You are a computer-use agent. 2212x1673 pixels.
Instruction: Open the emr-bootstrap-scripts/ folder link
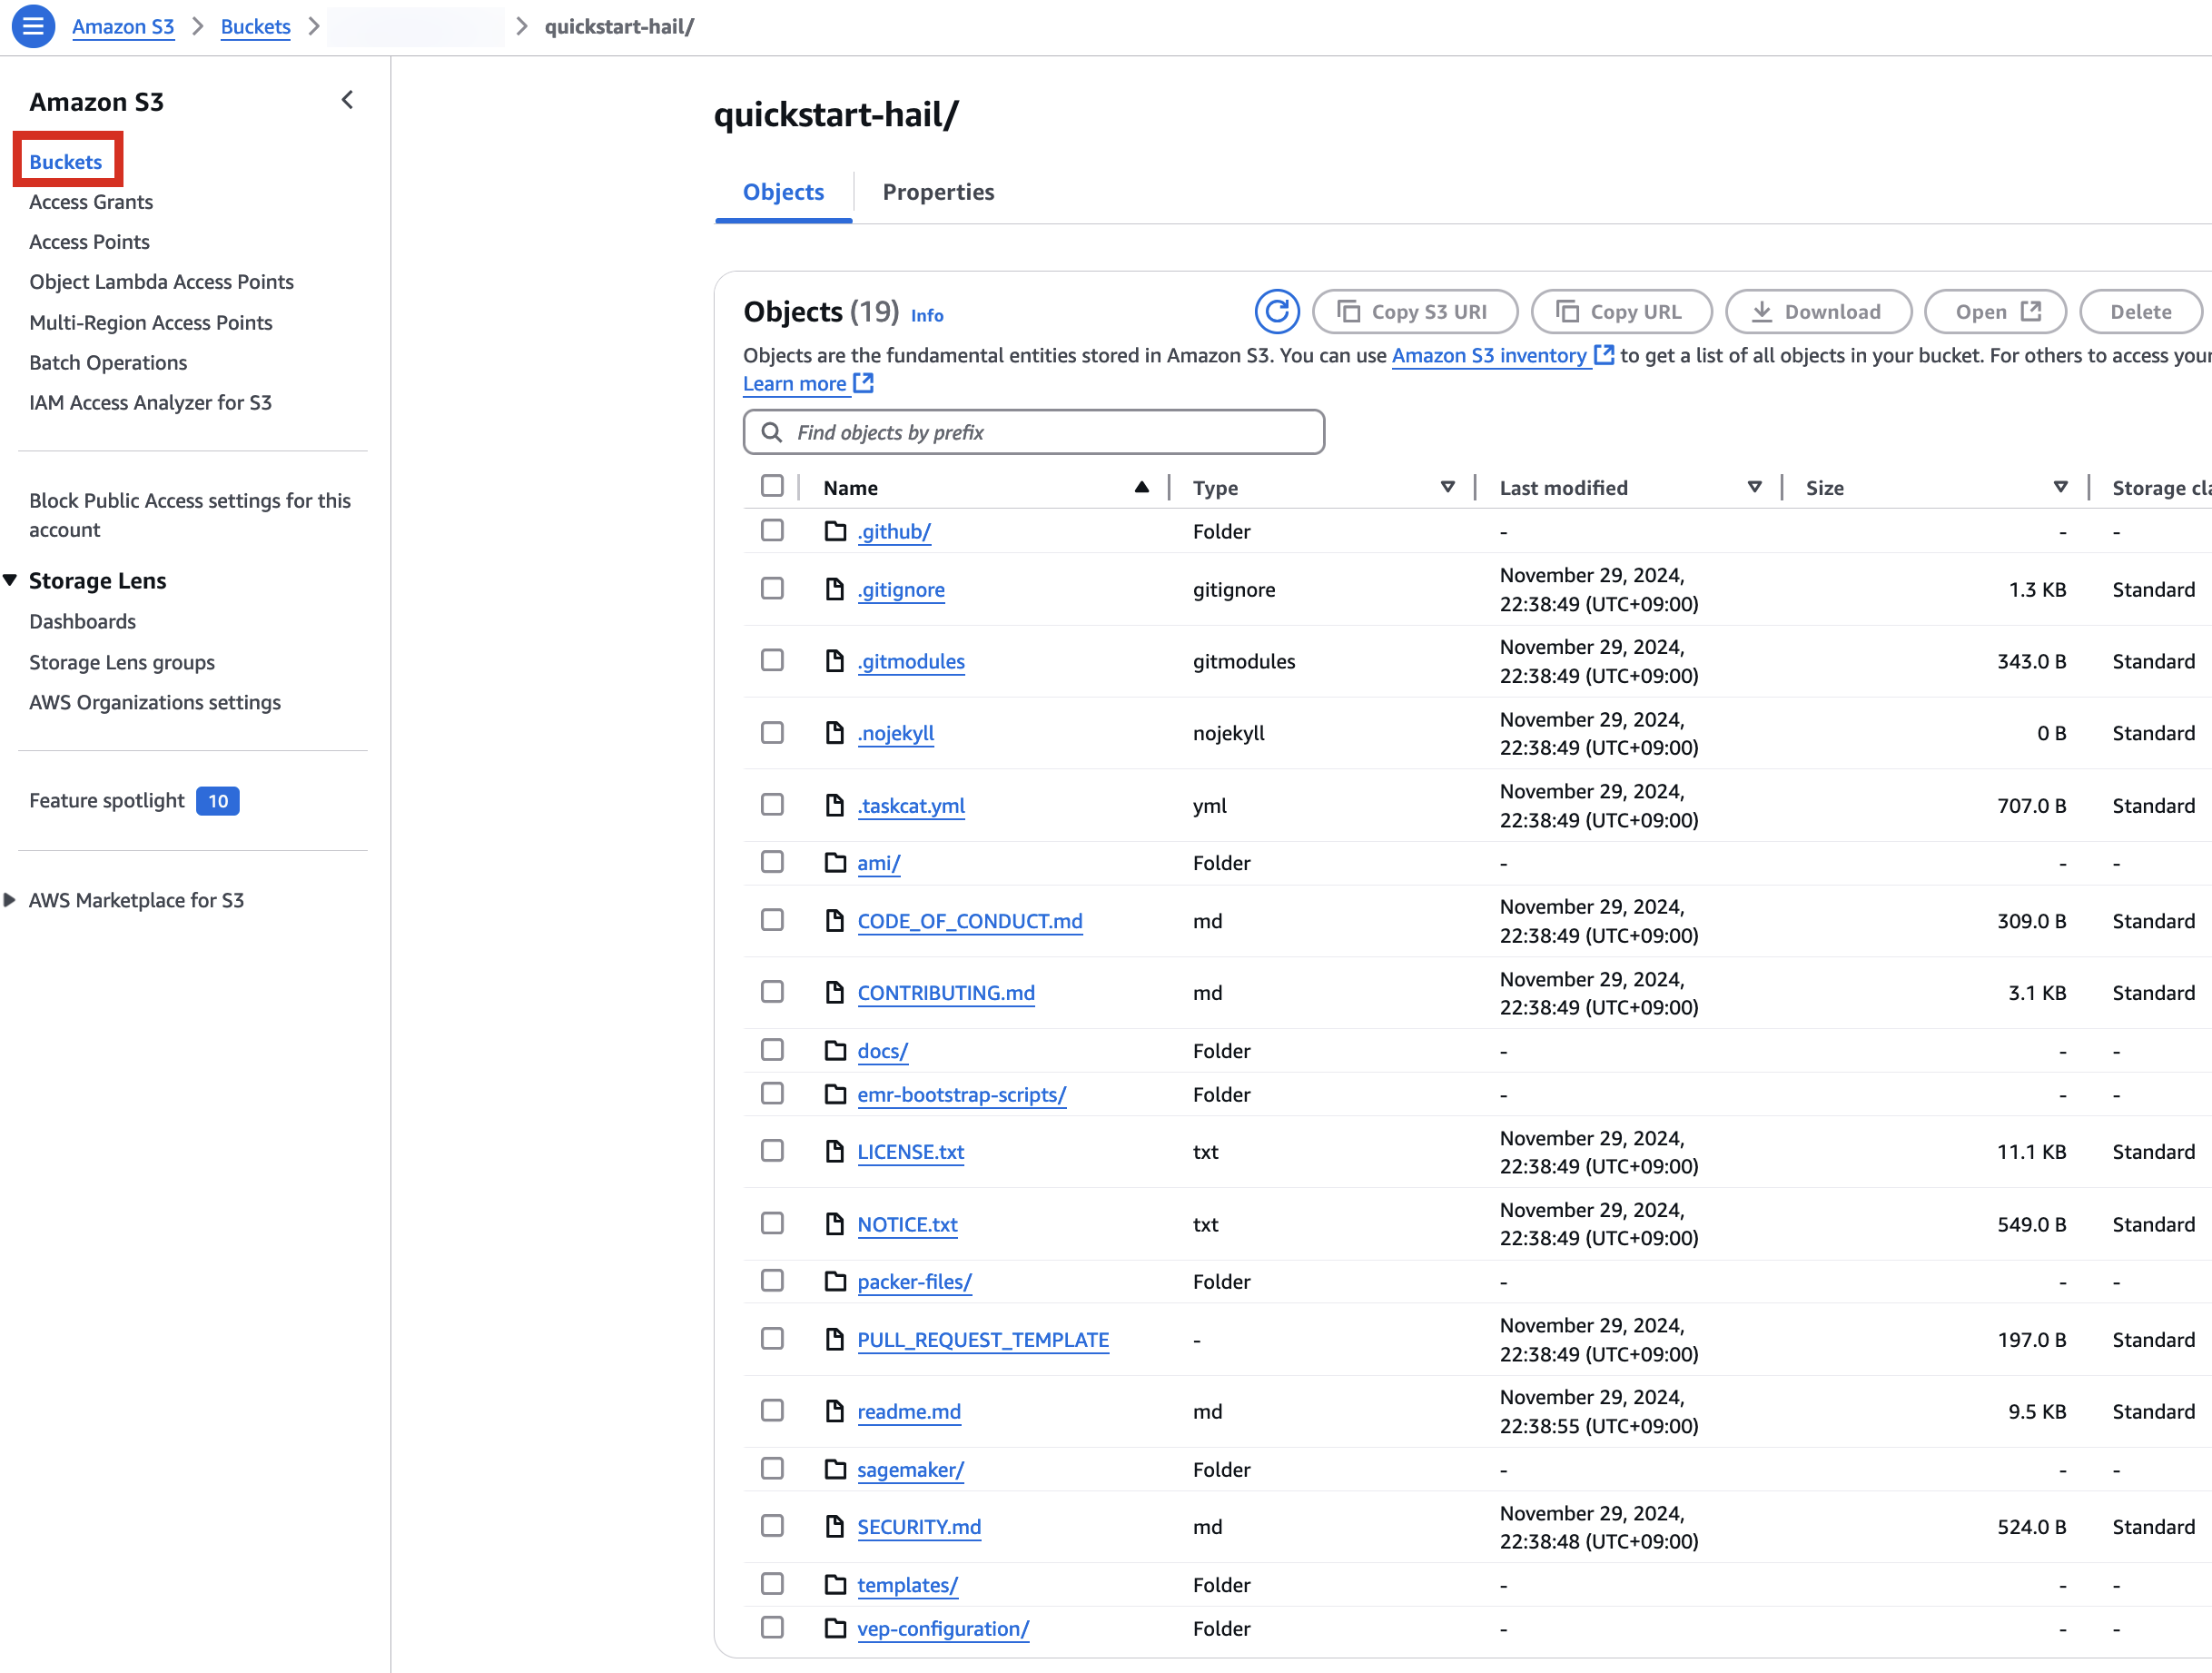961,1095
